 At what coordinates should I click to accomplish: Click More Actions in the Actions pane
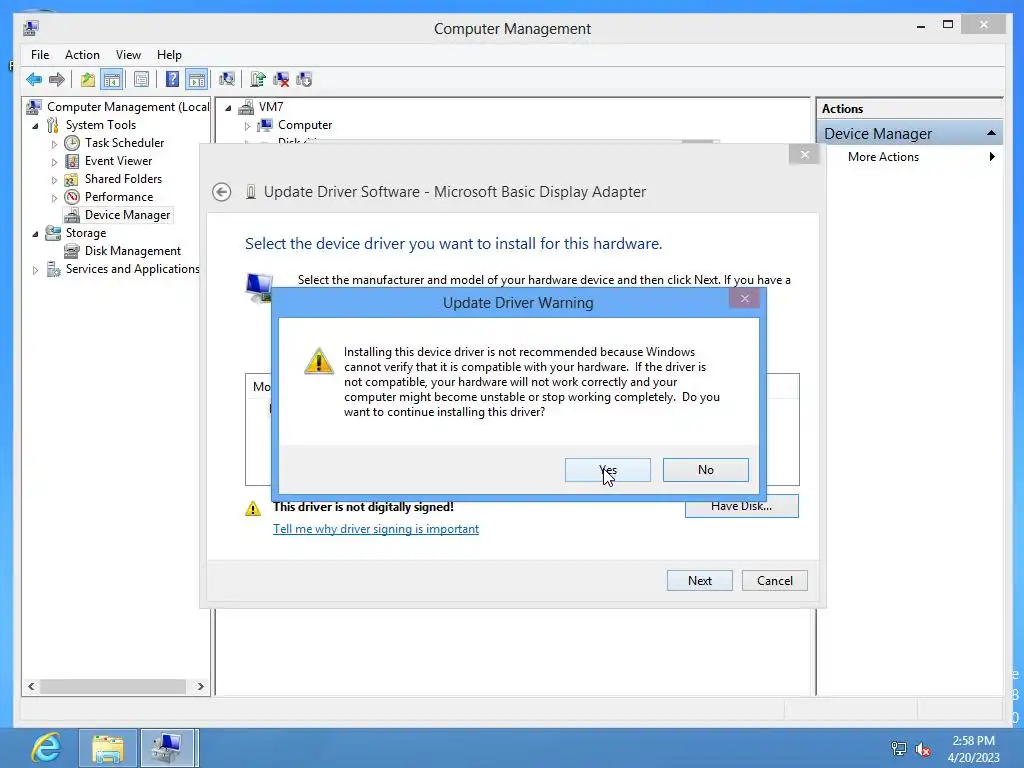pyautogui.click(x=883, y=157)
